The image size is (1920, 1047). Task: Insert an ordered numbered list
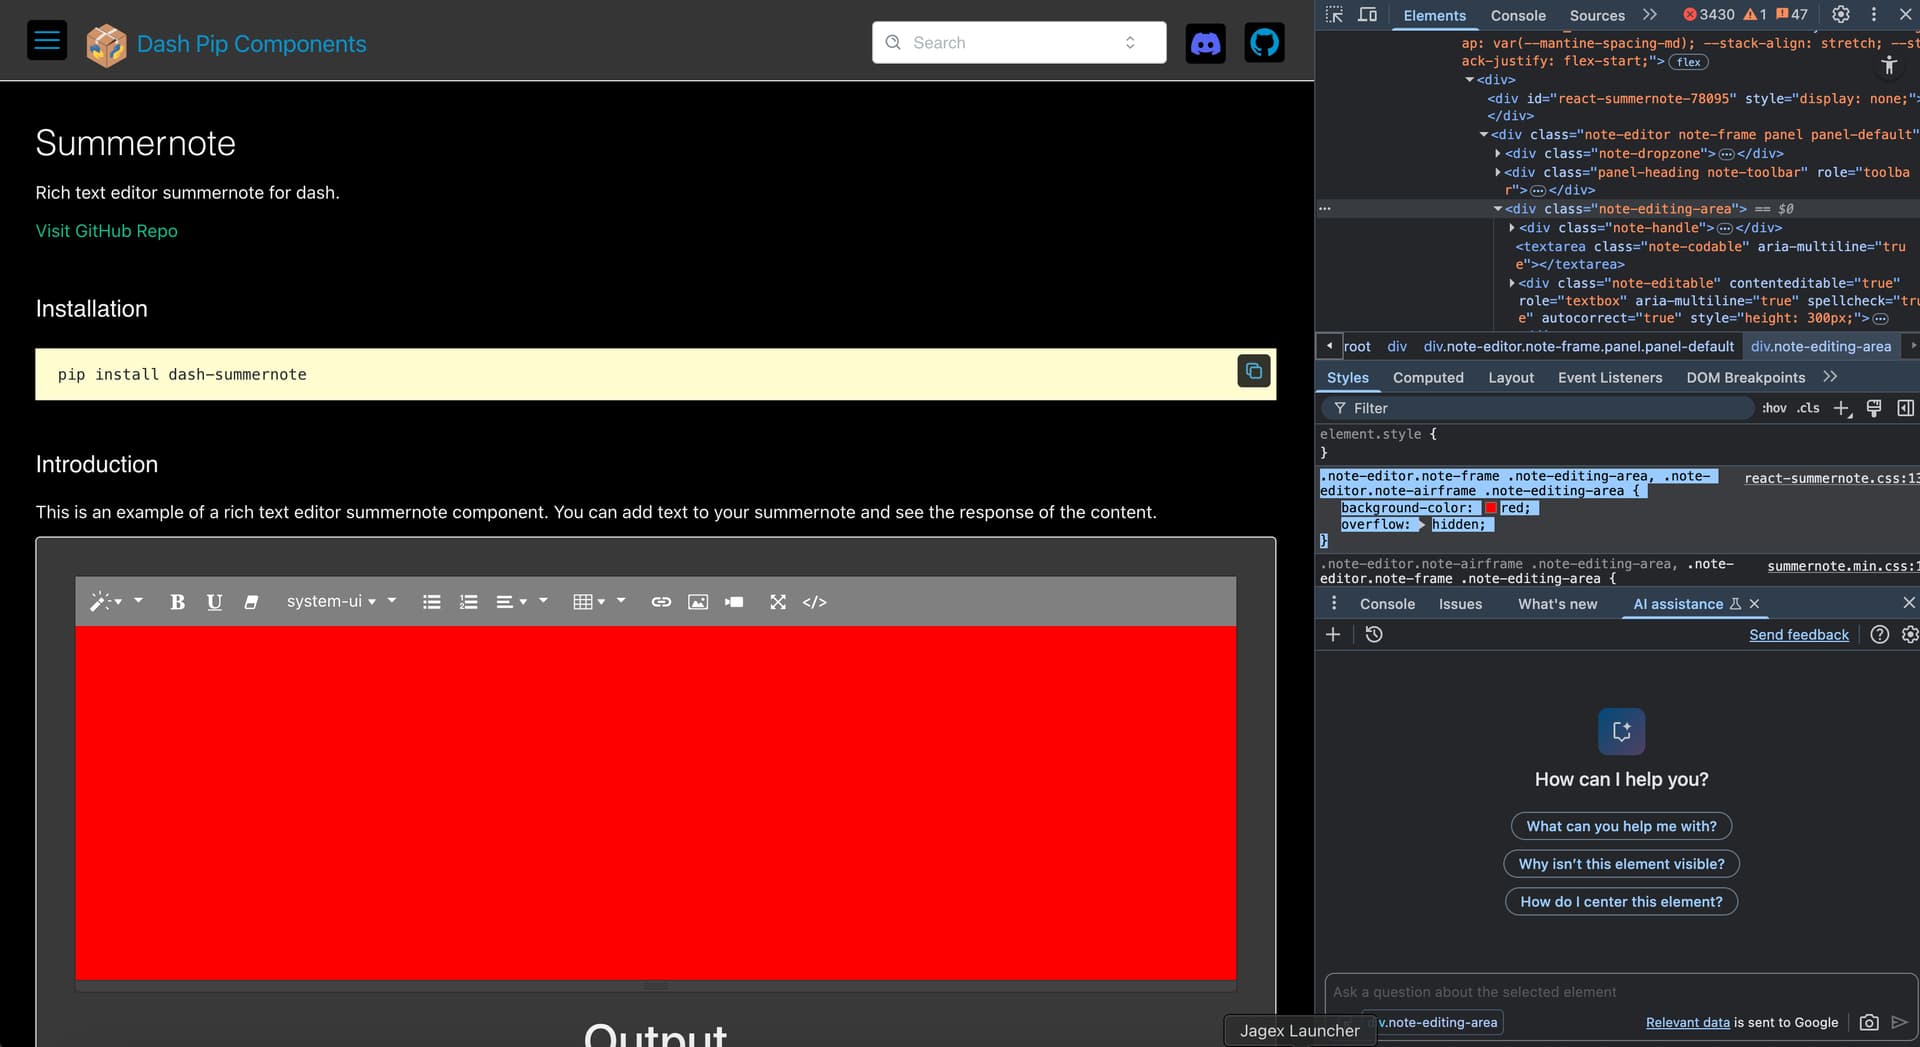tap(468, 601)
